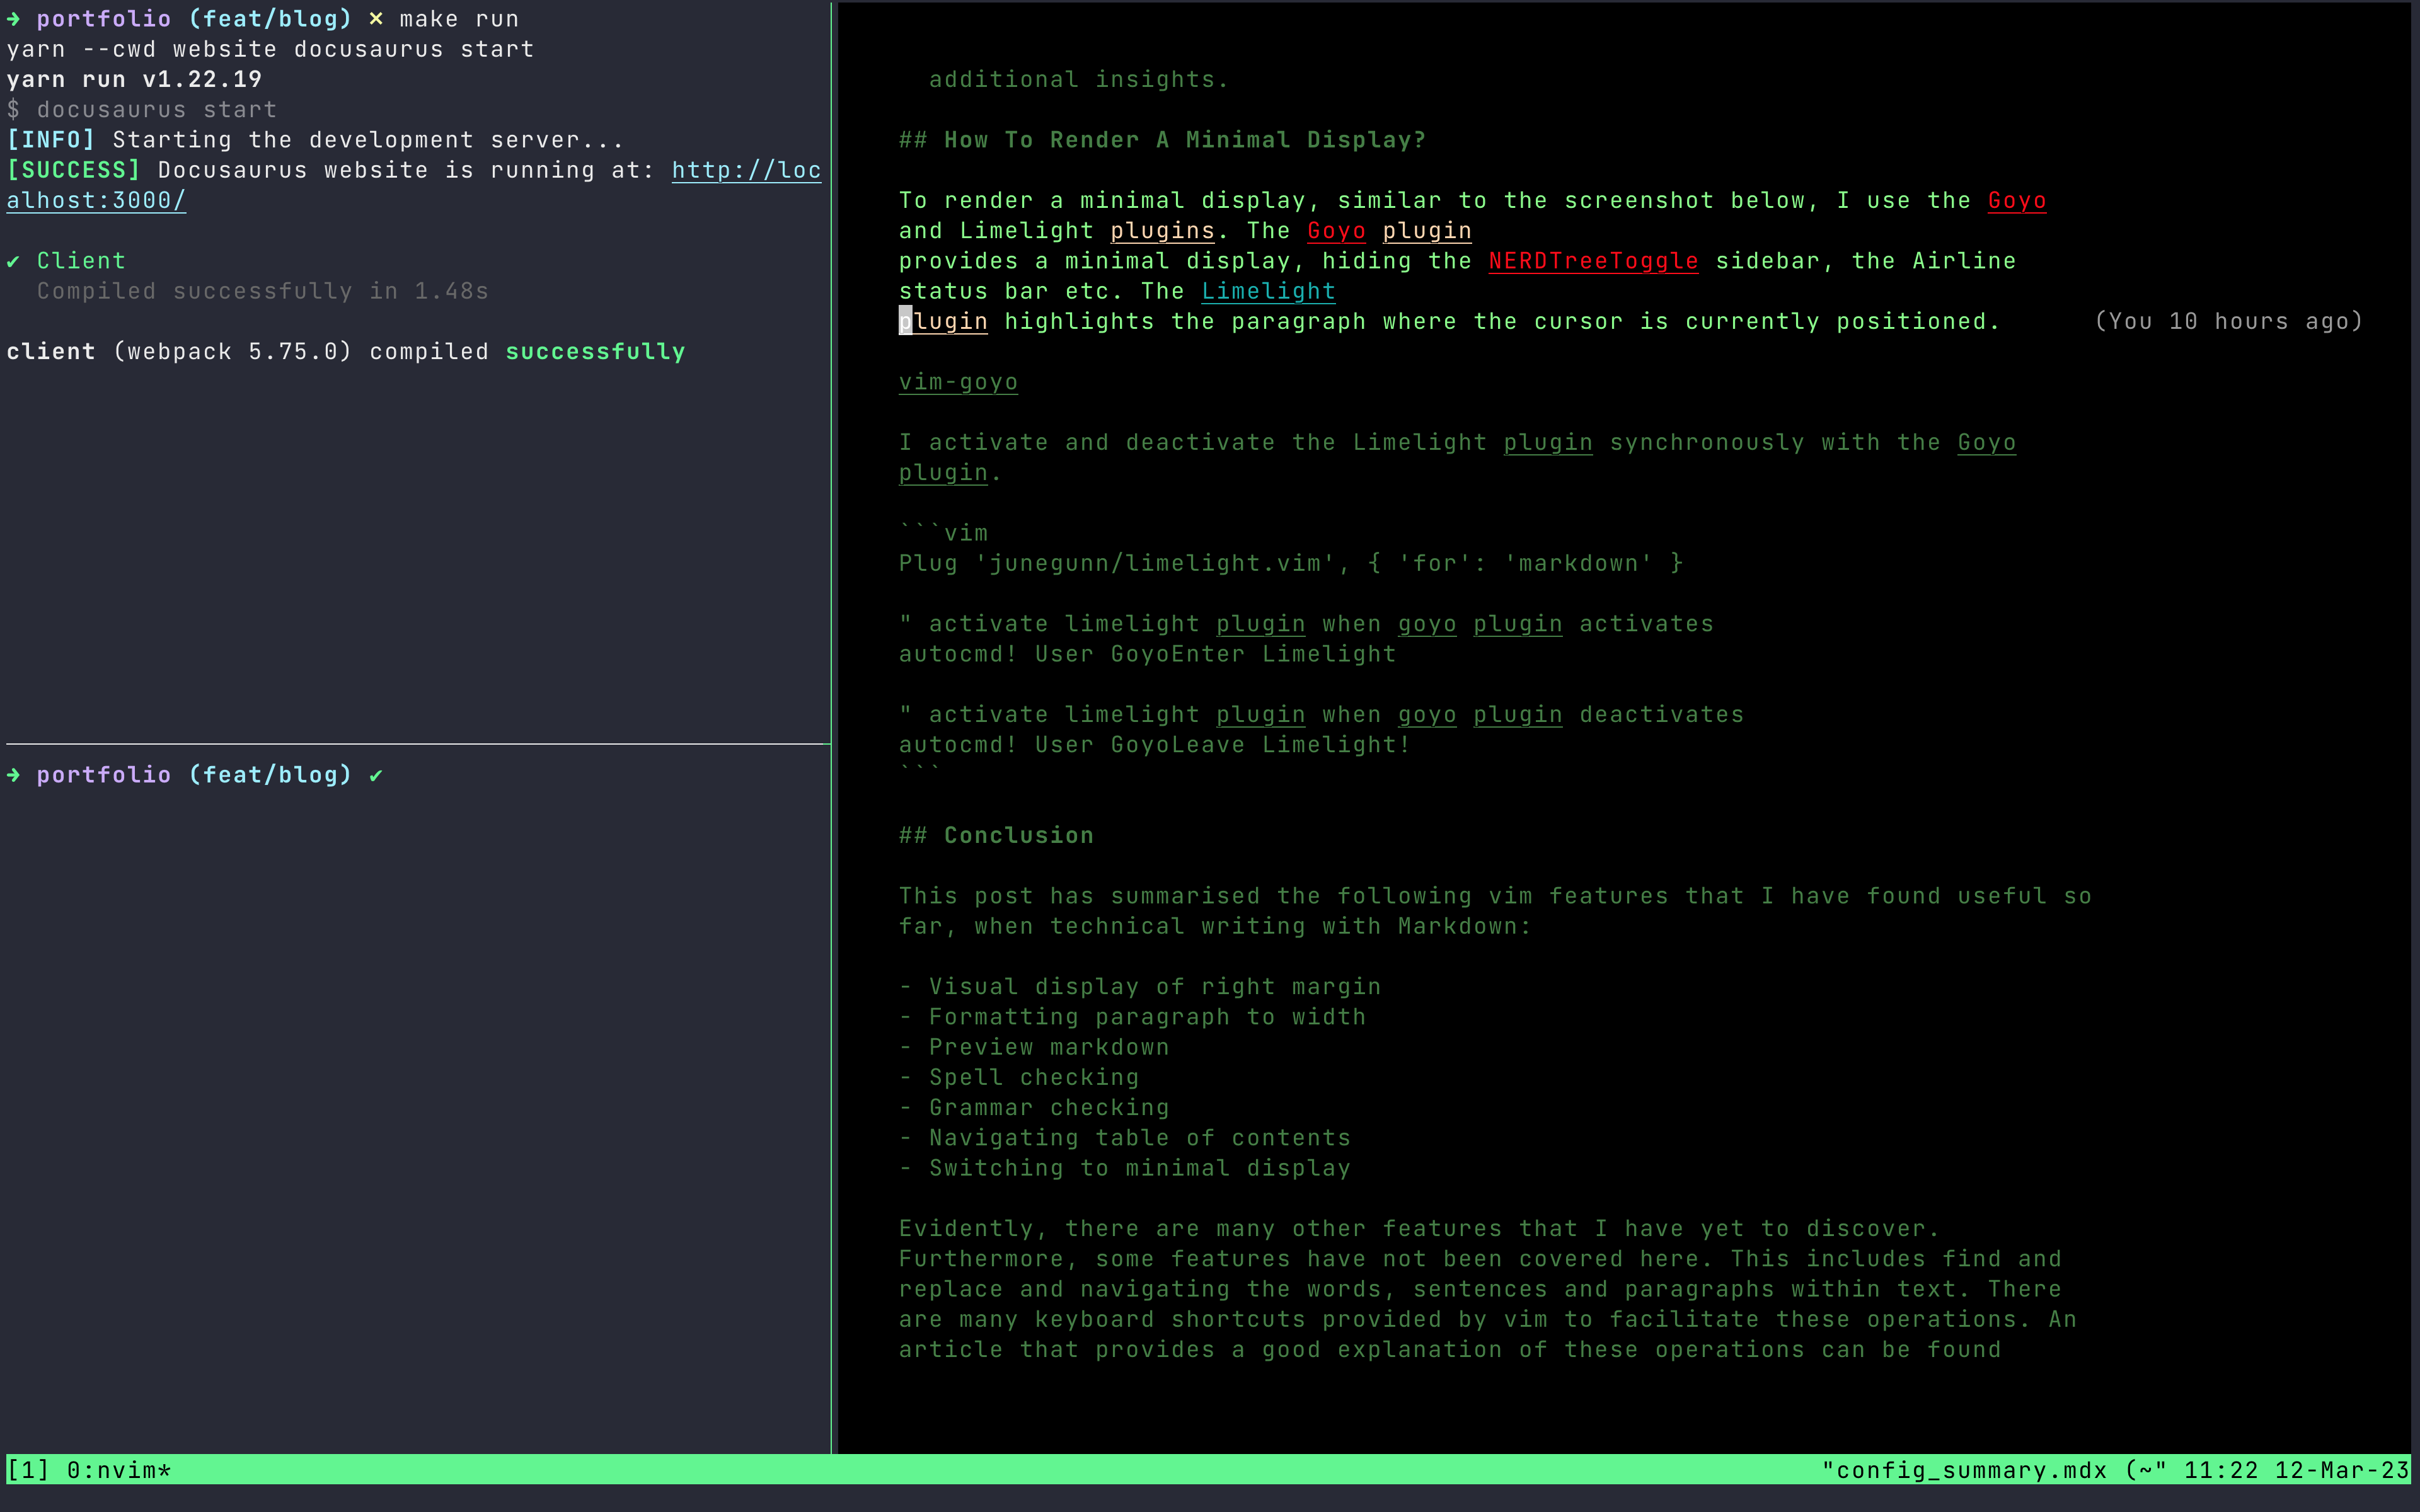The height and width of the screenshot is (1512, 2420).
Task: Open the localhost:3000 URL link
Action: click(745, 171)
